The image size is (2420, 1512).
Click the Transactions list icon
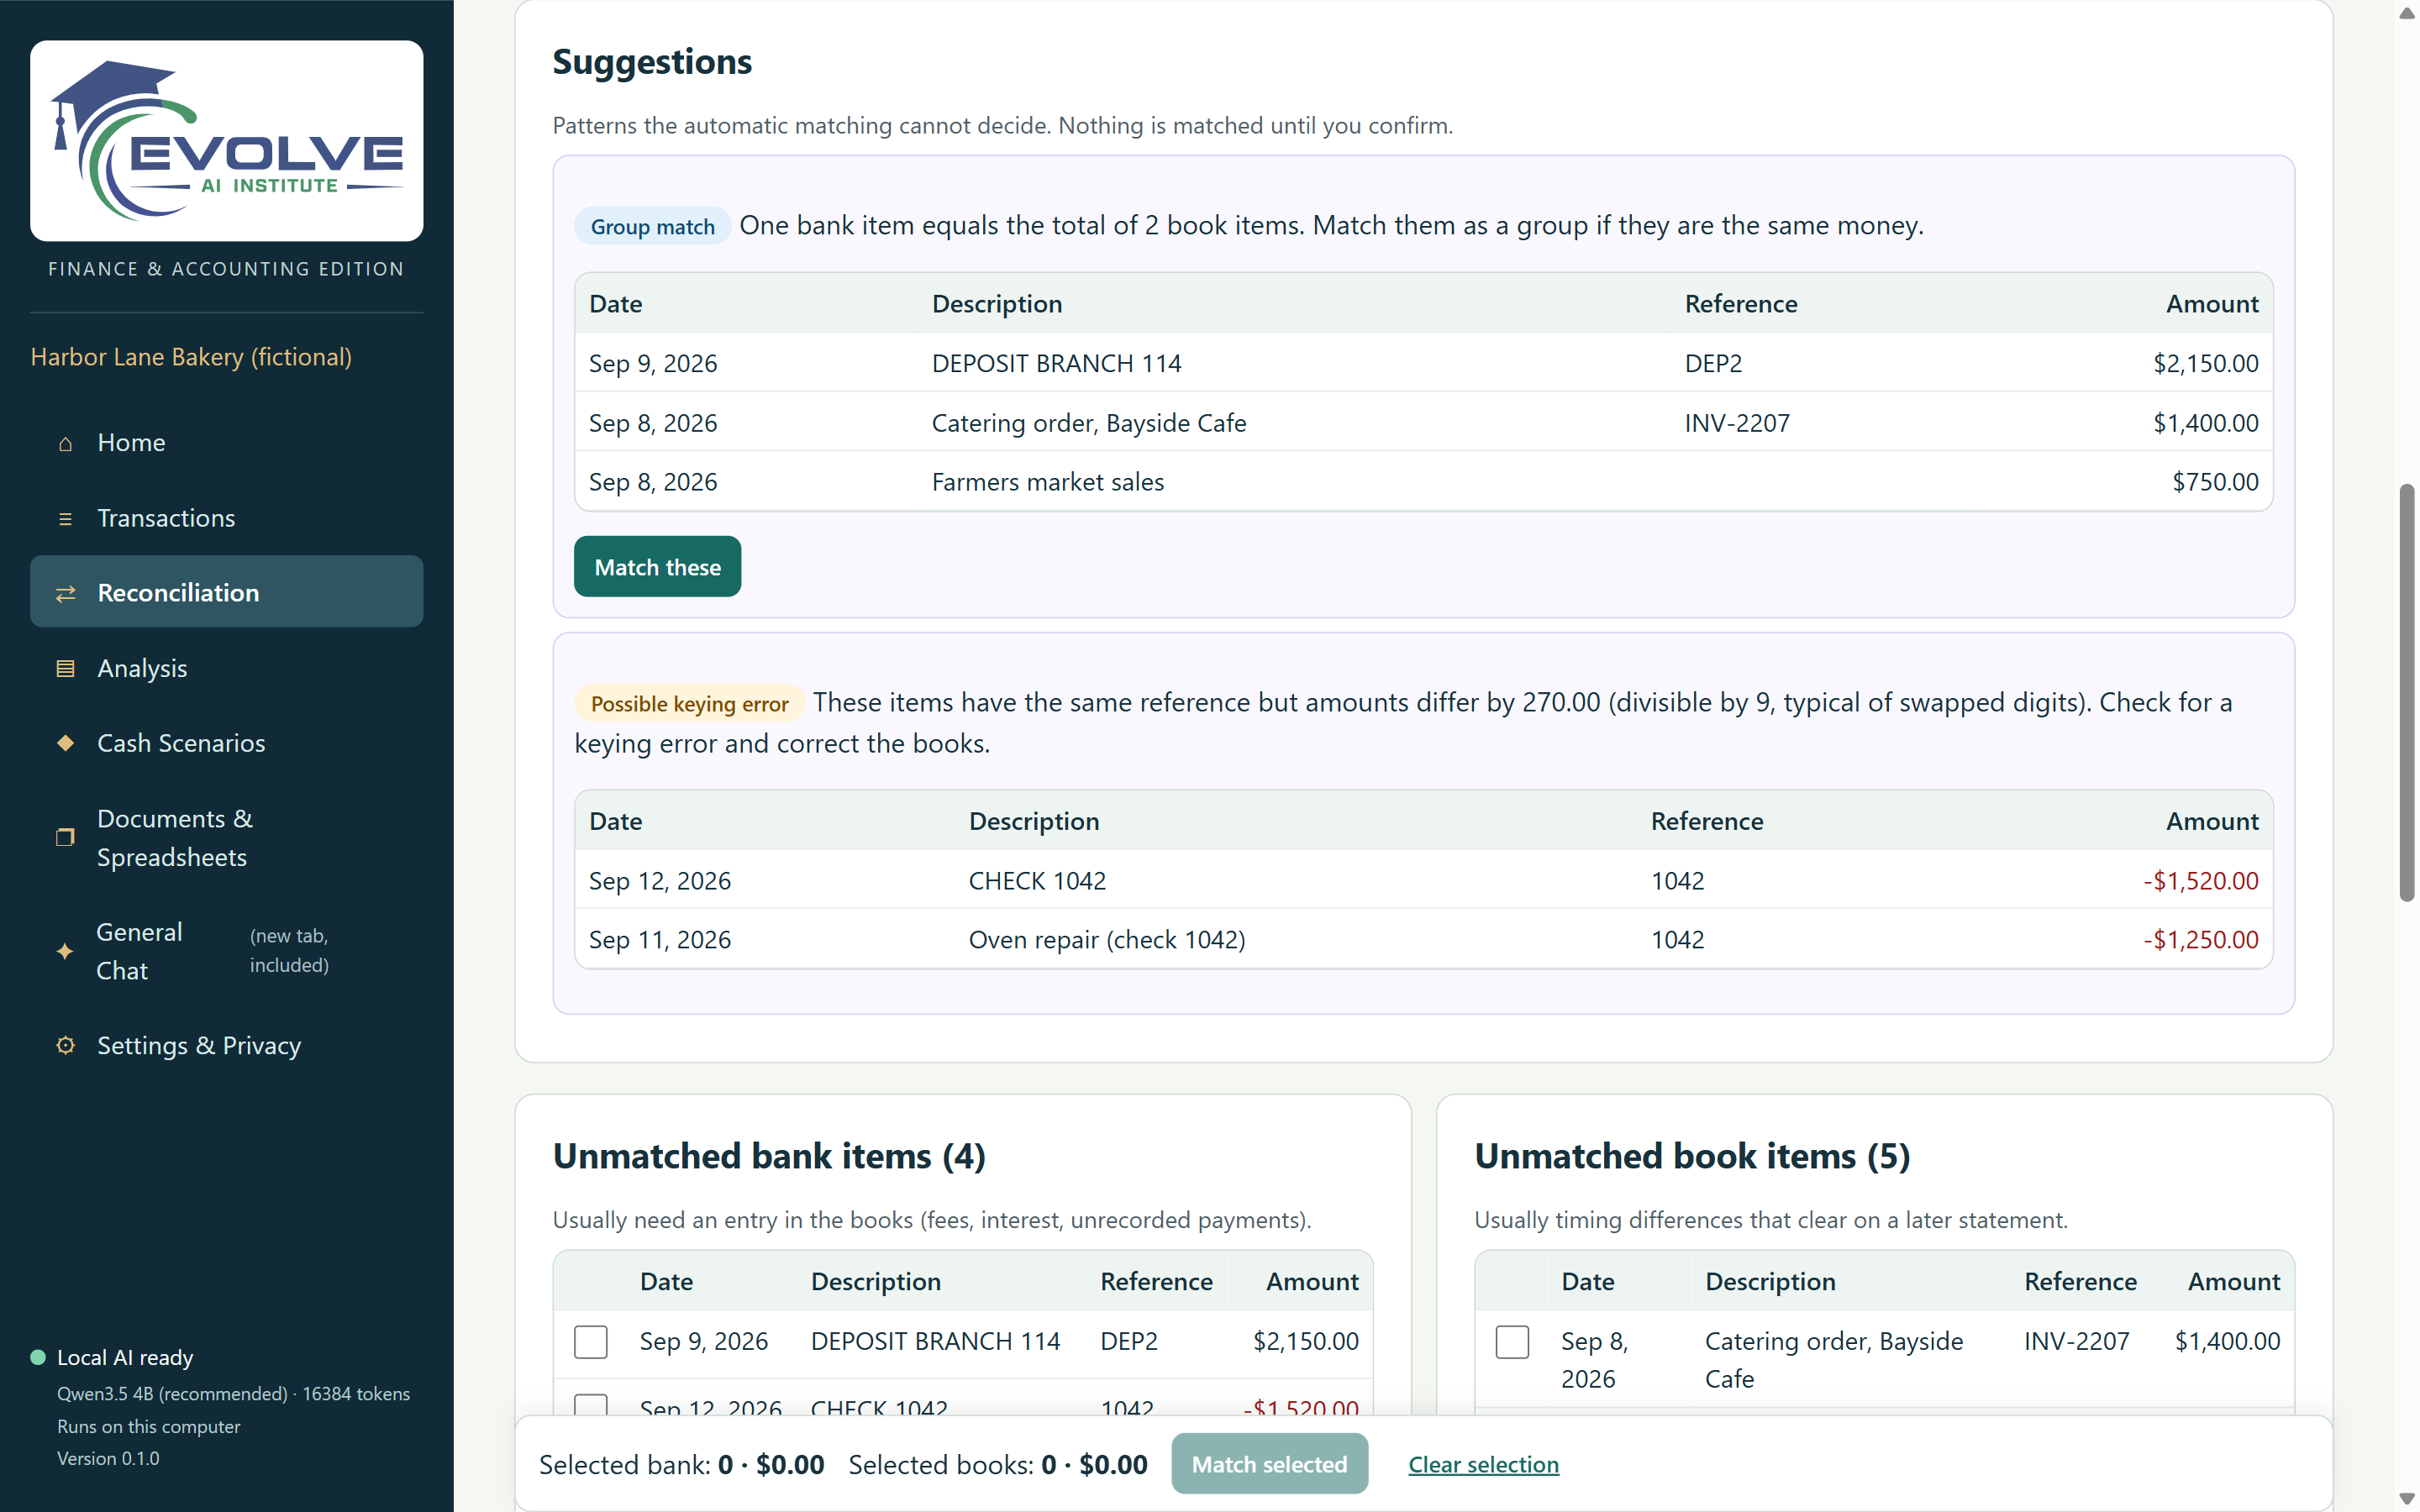point(65,519)
